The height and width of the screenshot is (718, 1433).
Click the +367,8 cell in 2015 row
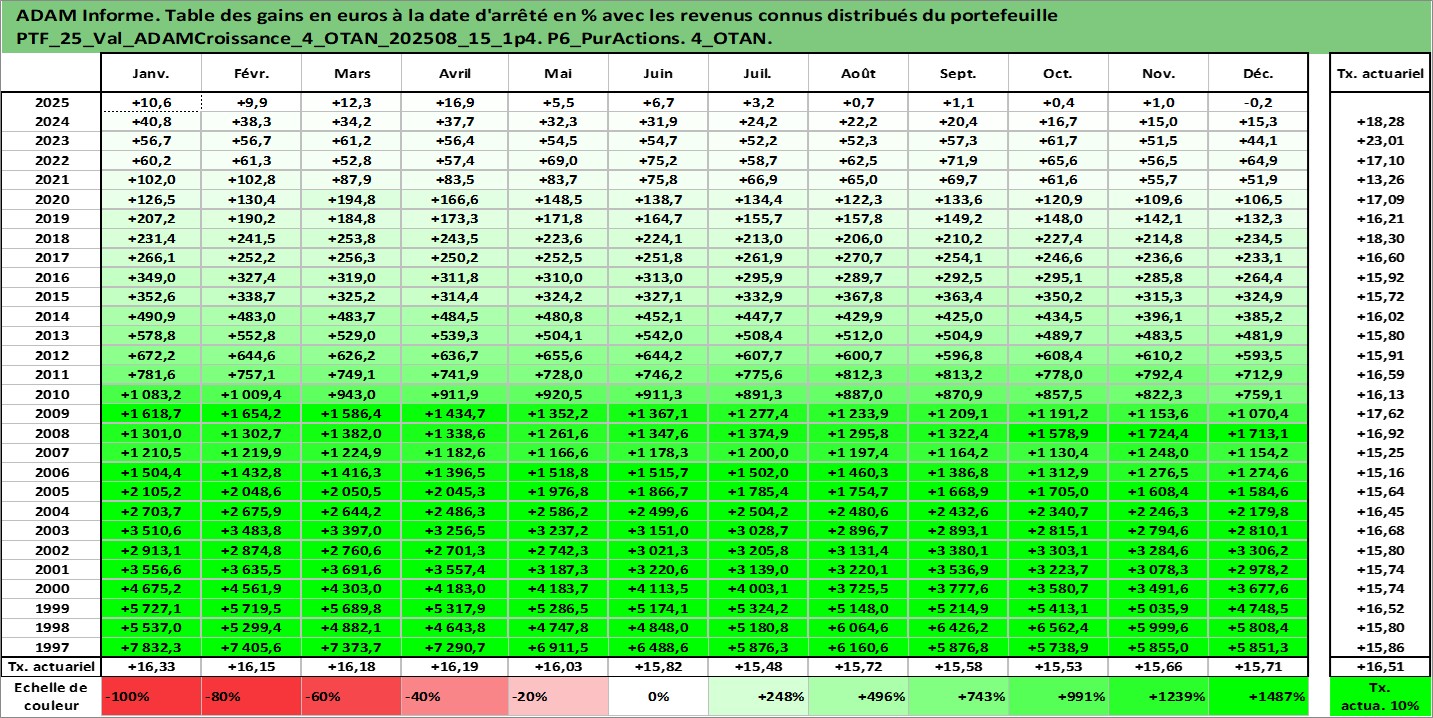click(858, 297)
